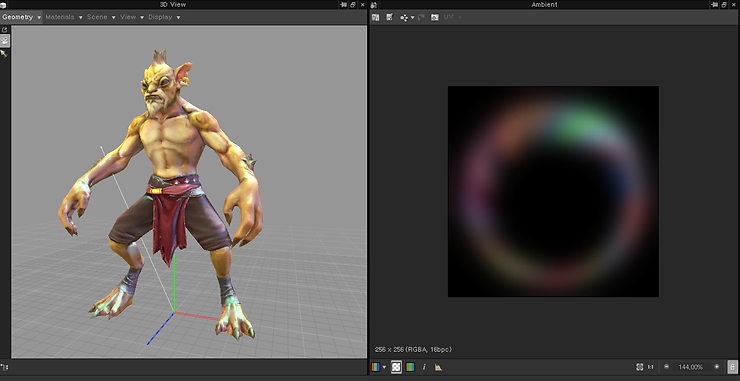
Task: Click the UV label in 2D toolbar
Action: point(448,17)
